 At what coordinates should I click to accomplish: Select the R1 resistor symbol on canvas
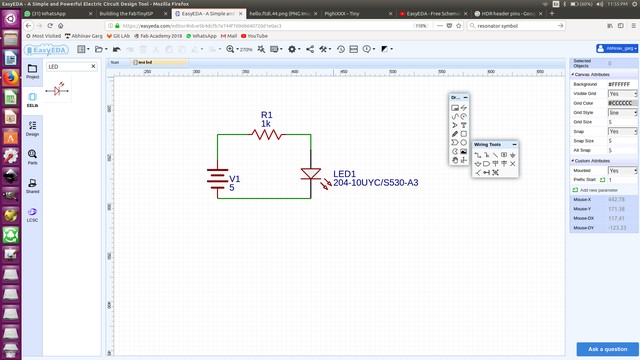tap(267, 134)
